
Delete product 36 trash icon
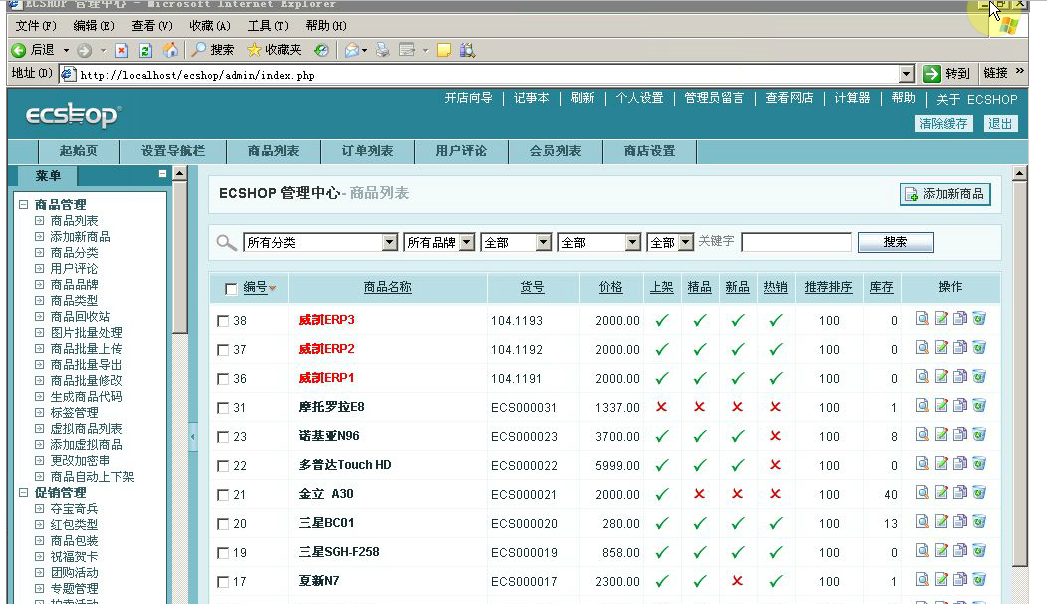pos(979,376)
